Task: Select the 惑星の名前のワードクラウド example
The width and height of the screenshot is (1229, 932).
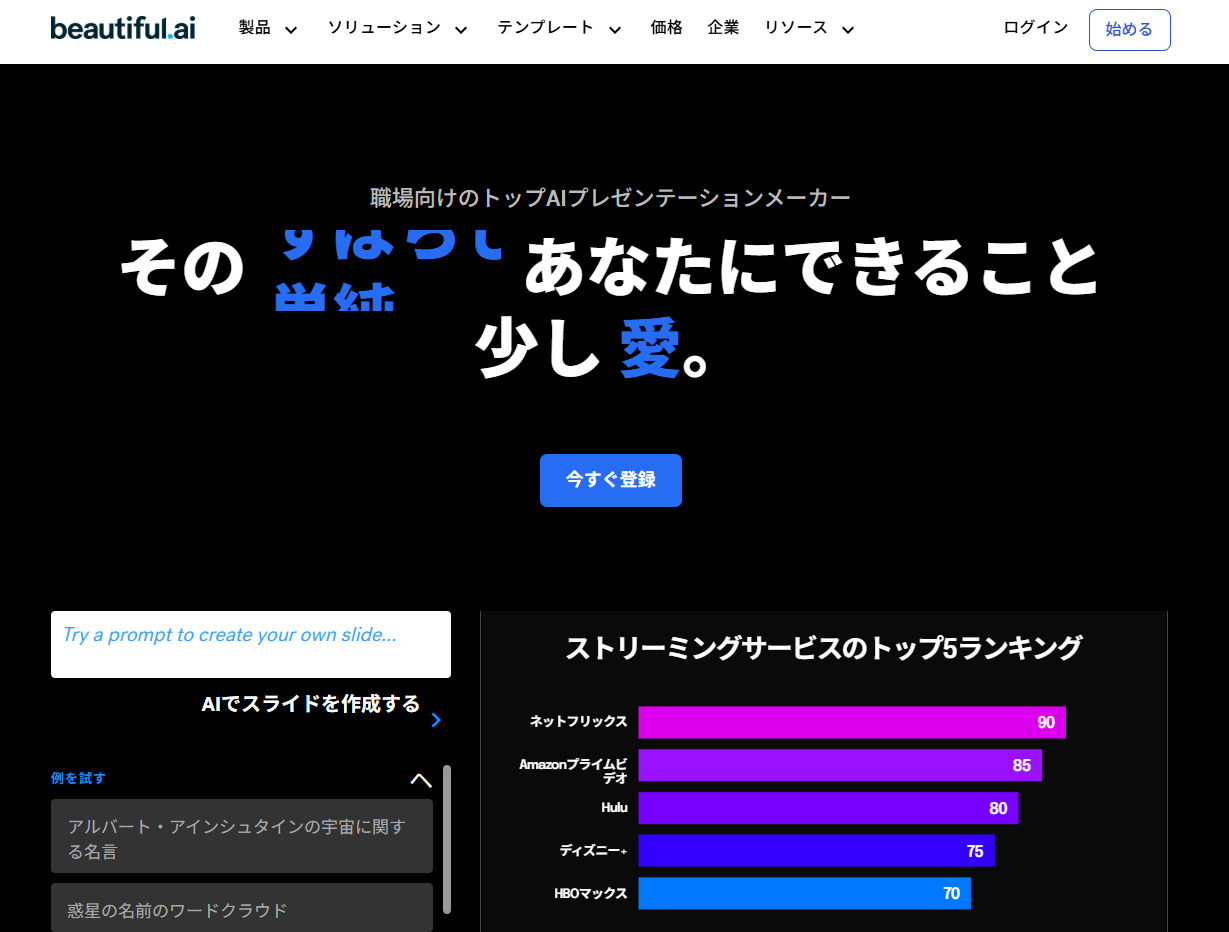Action: point(242,908)
